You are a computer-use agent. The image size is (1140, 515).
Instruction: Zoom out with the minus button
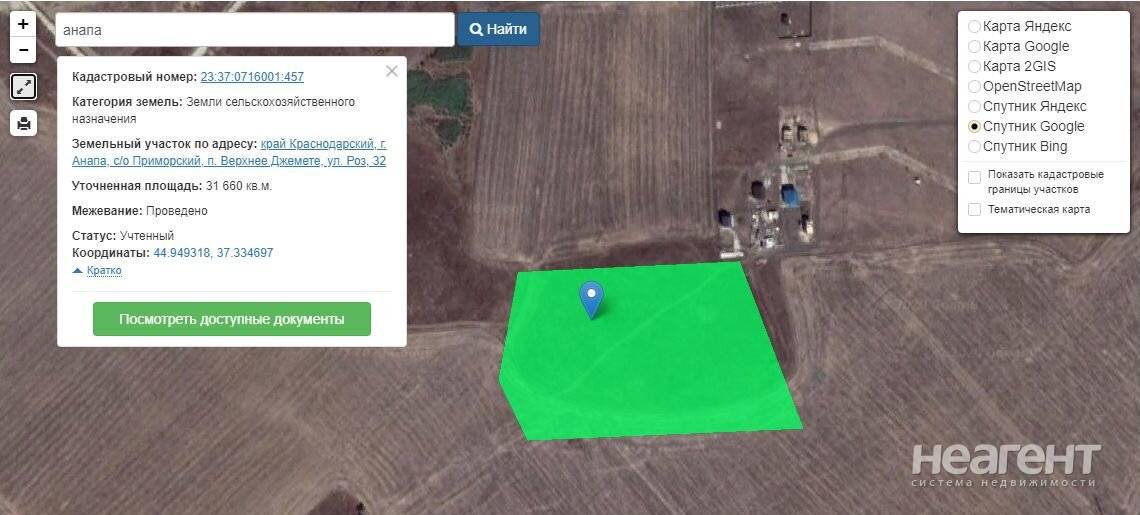(x=23, y=50)
